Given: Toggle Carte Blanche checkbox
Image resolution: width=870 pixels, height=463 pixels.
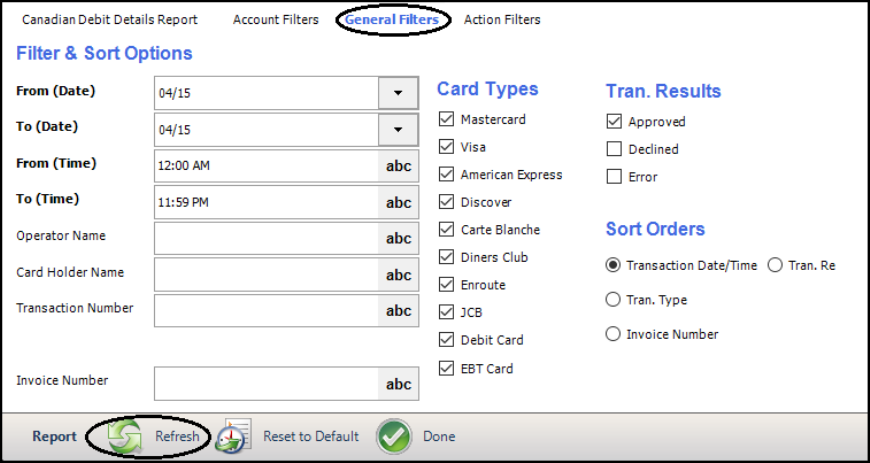Looking at the screenshot, I should click(446, 229).
